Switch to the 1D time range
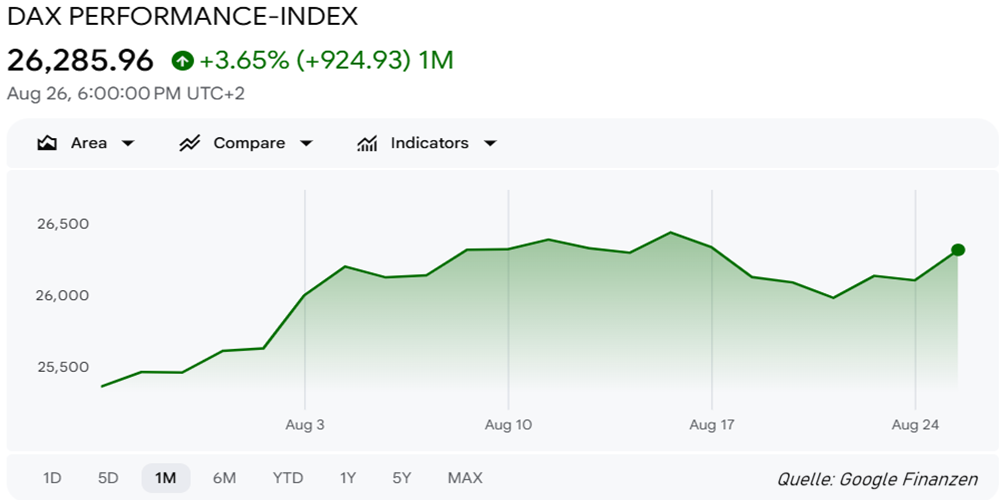 click(52, 478)
